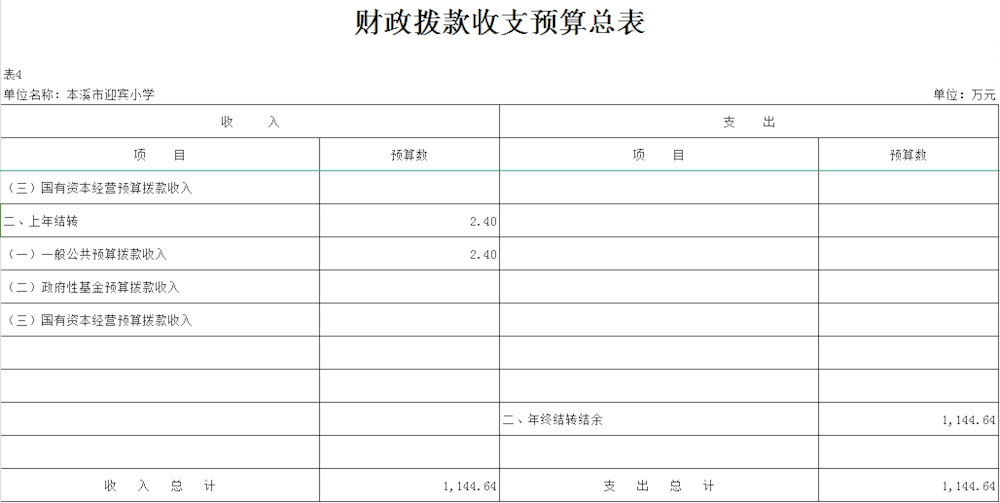Screen dimensions: 1000x503
Task: Click the 预算数 header under 支出
Action: [909, 155]
